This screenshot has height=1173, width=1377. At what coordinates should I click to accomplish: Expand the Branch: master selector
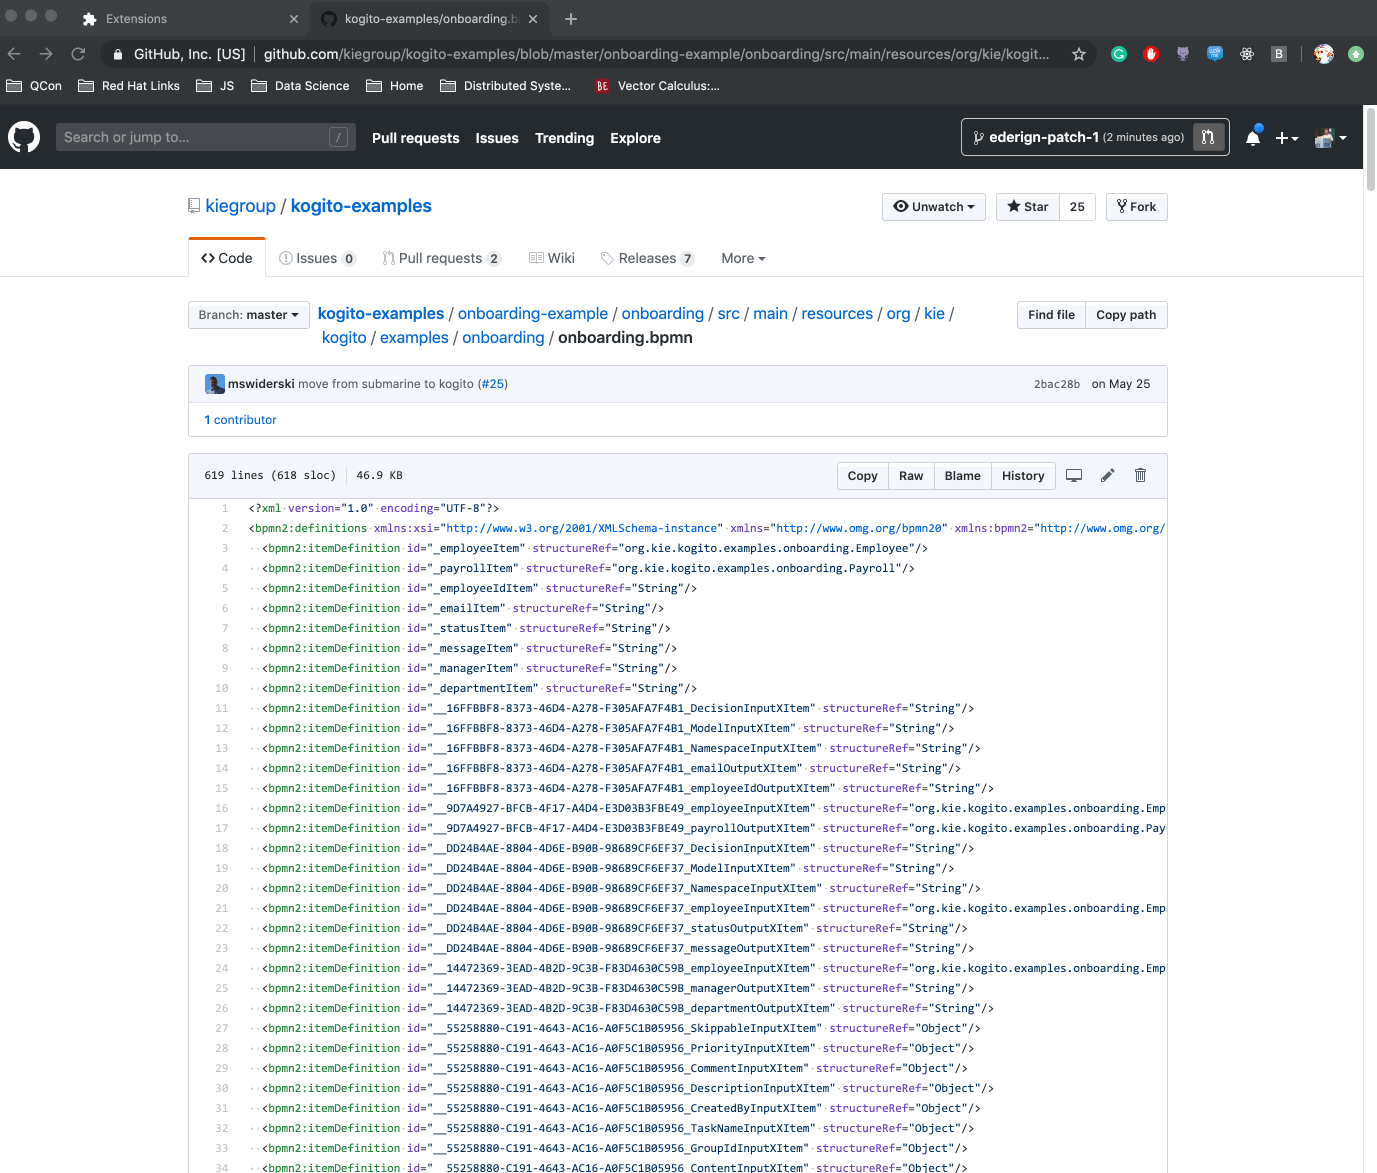coord(248,315)
